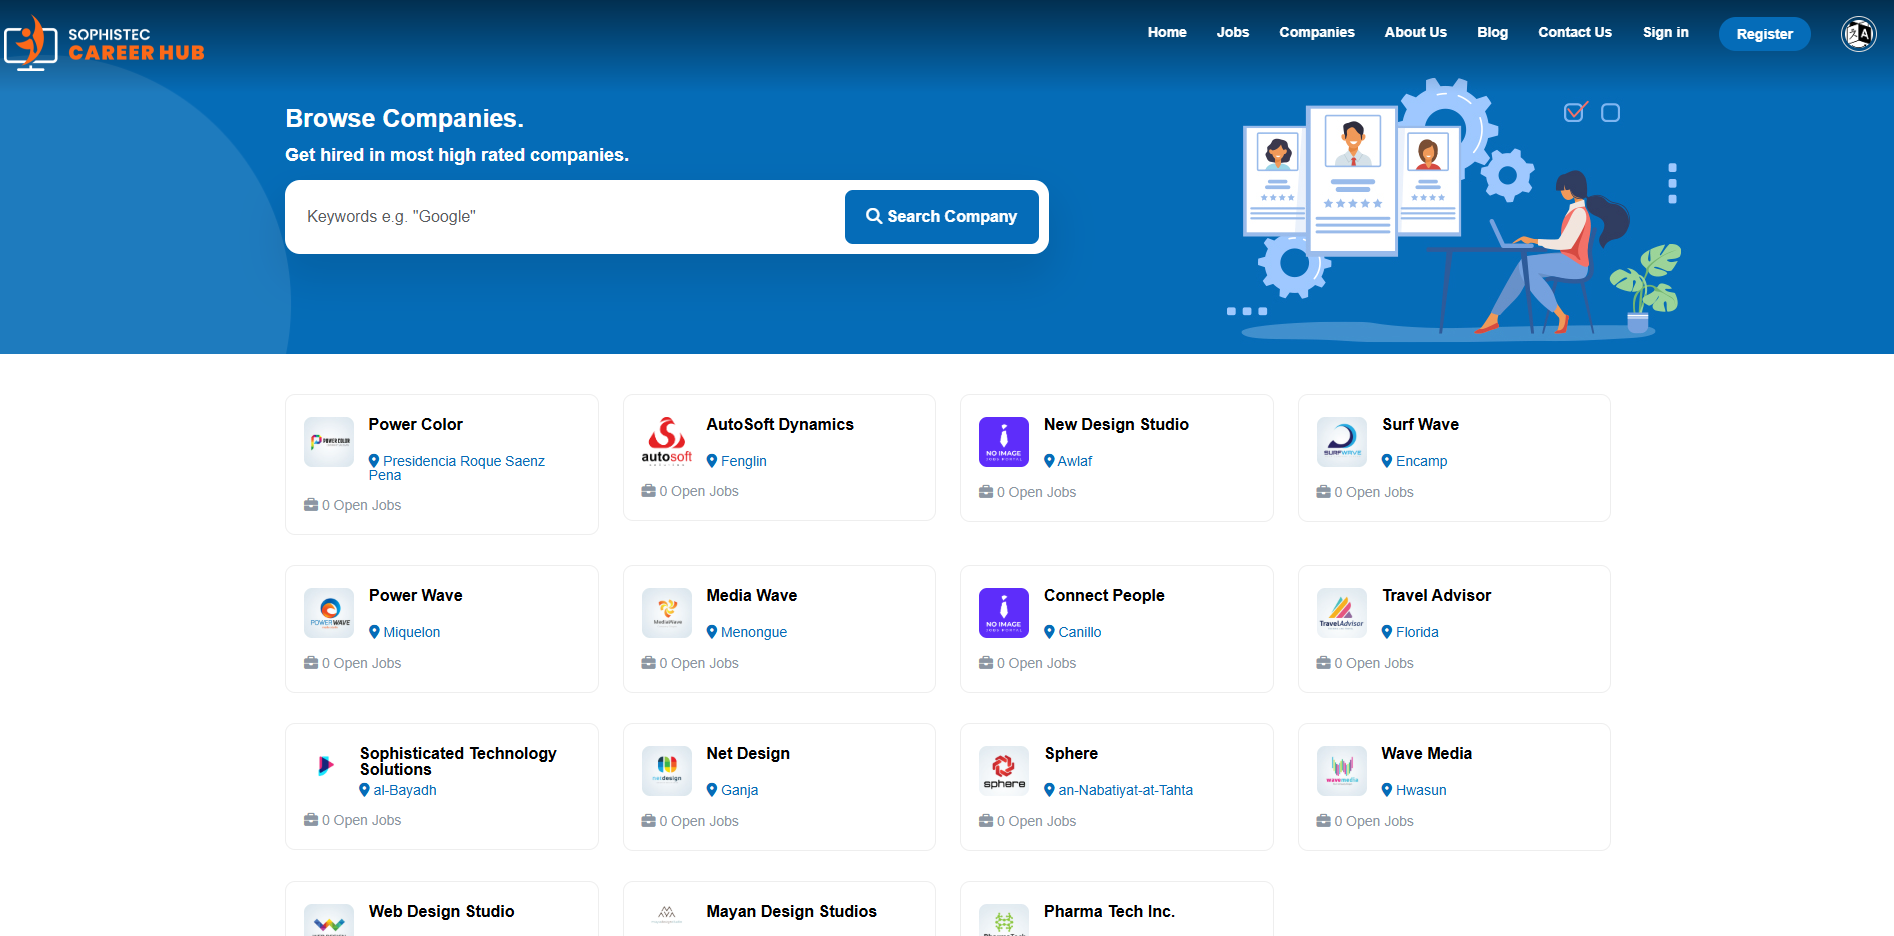The image size is (1894, 936).
Task: Open the Wave Media company title
Action: pos(1427,754)
